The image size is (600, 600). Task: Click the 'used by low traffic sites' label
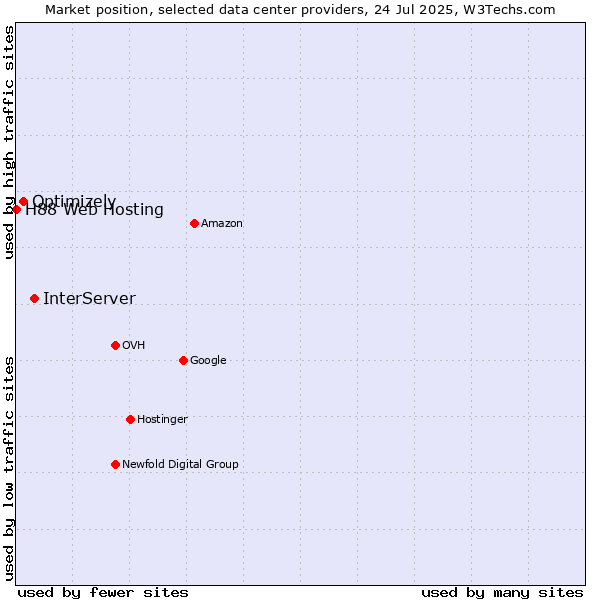tap(9, 469)
